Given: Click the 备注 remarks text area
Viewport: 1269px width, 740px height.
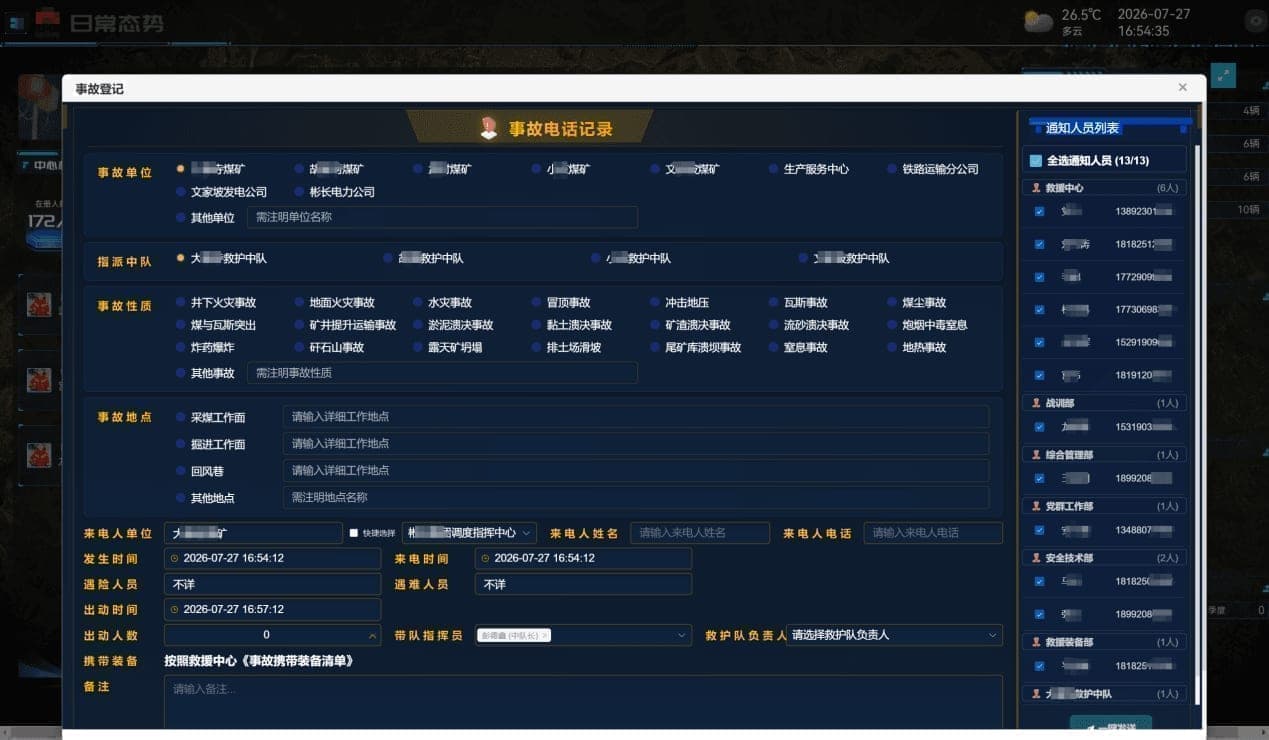Looking at the screenshot, I should tap(583, 701).
